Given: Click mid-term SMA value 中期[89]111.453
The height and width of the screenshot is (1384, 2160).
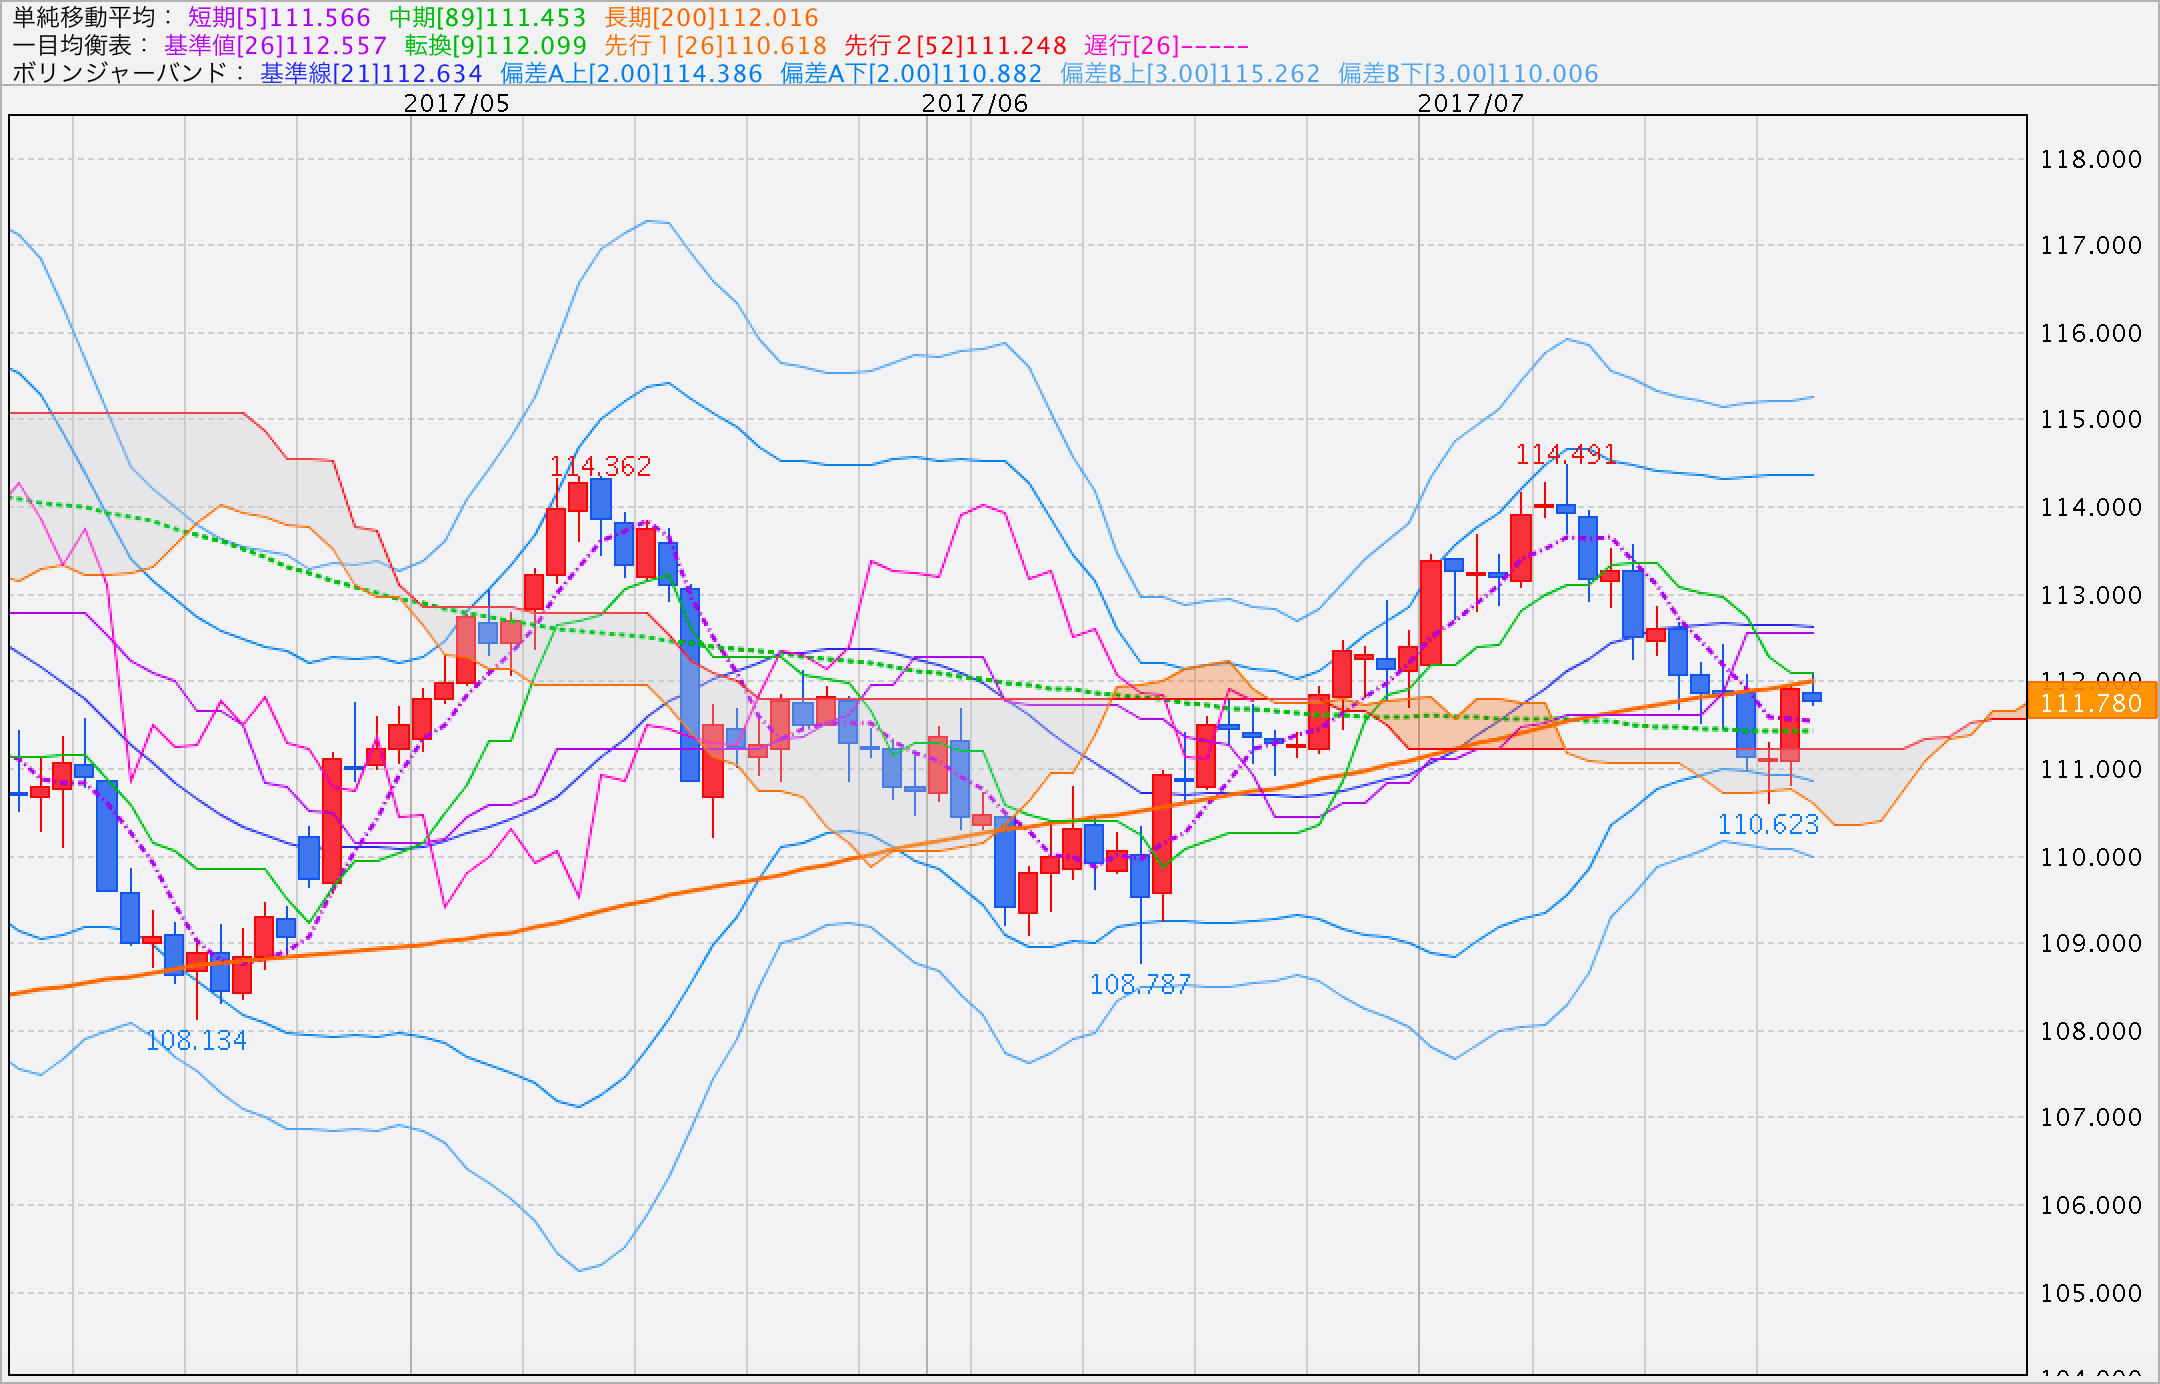Looking at the screenshot, I should tap(487, 17).
